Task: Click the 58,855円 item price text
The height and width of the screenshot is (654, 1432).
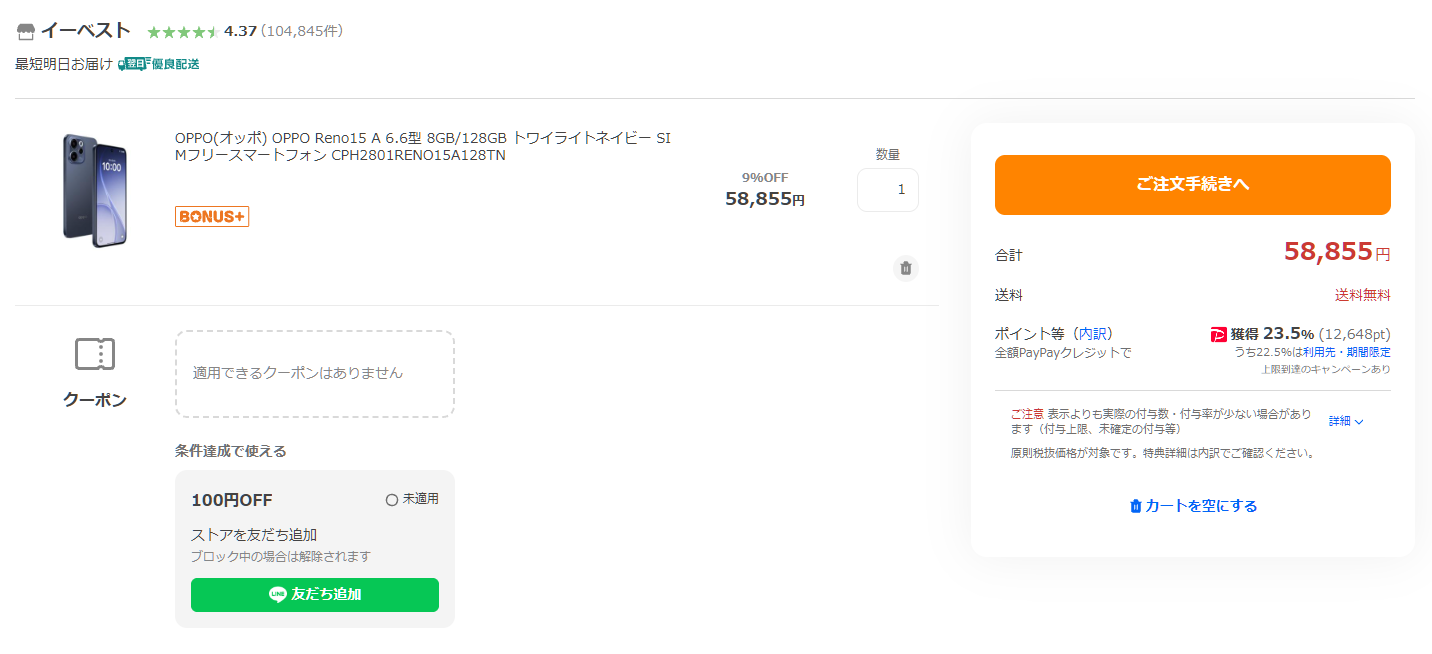Action: pyautogui.click(x=765, y=199)
